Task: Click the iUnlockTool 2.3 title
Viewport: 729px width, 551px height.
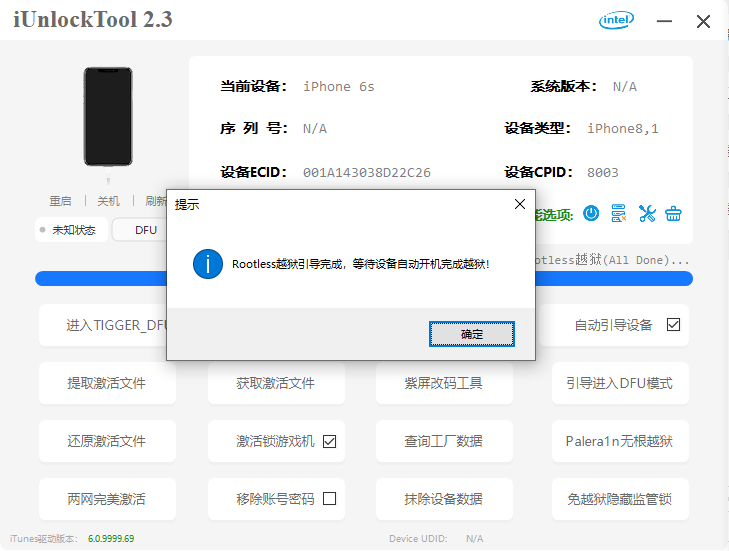Action: [93, 20]
